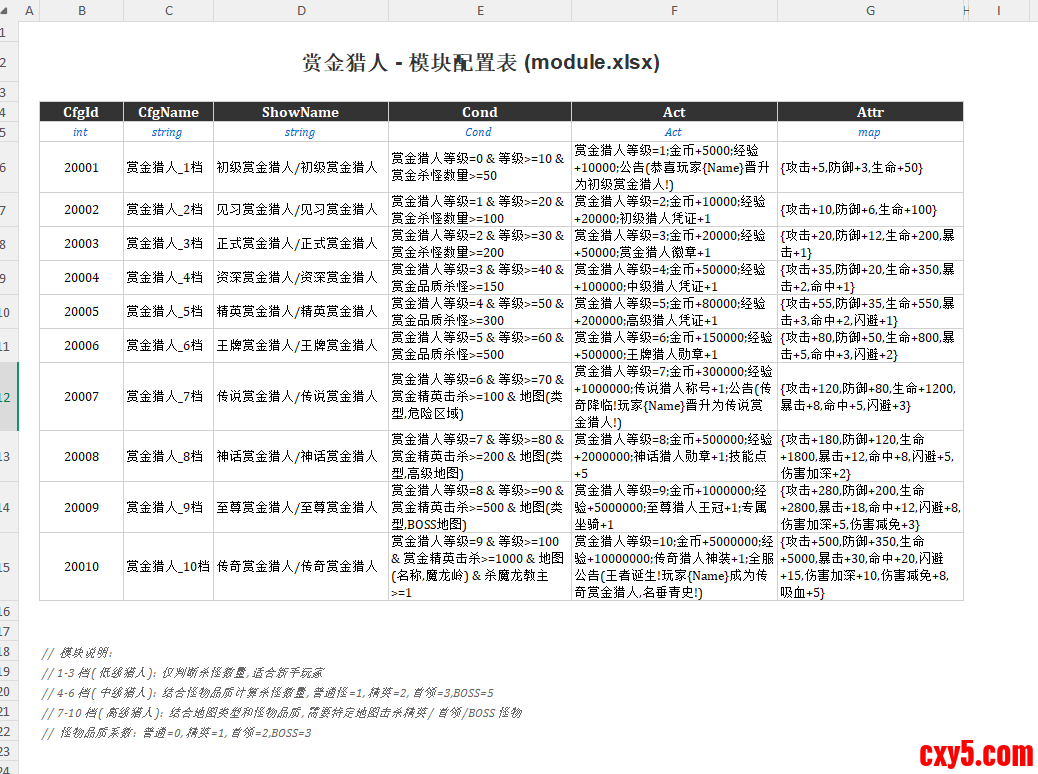Viewport: 1038px width, 774px height.
Task: Select the Cond header cell
Action: pos(480,112)
